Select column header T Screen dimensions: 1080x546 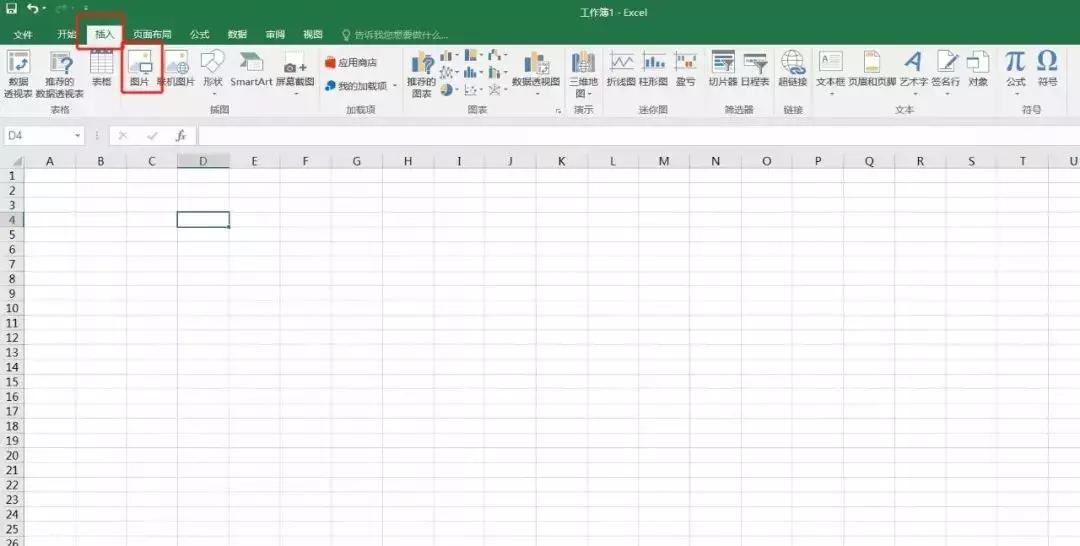click(x=1023, y=161)
